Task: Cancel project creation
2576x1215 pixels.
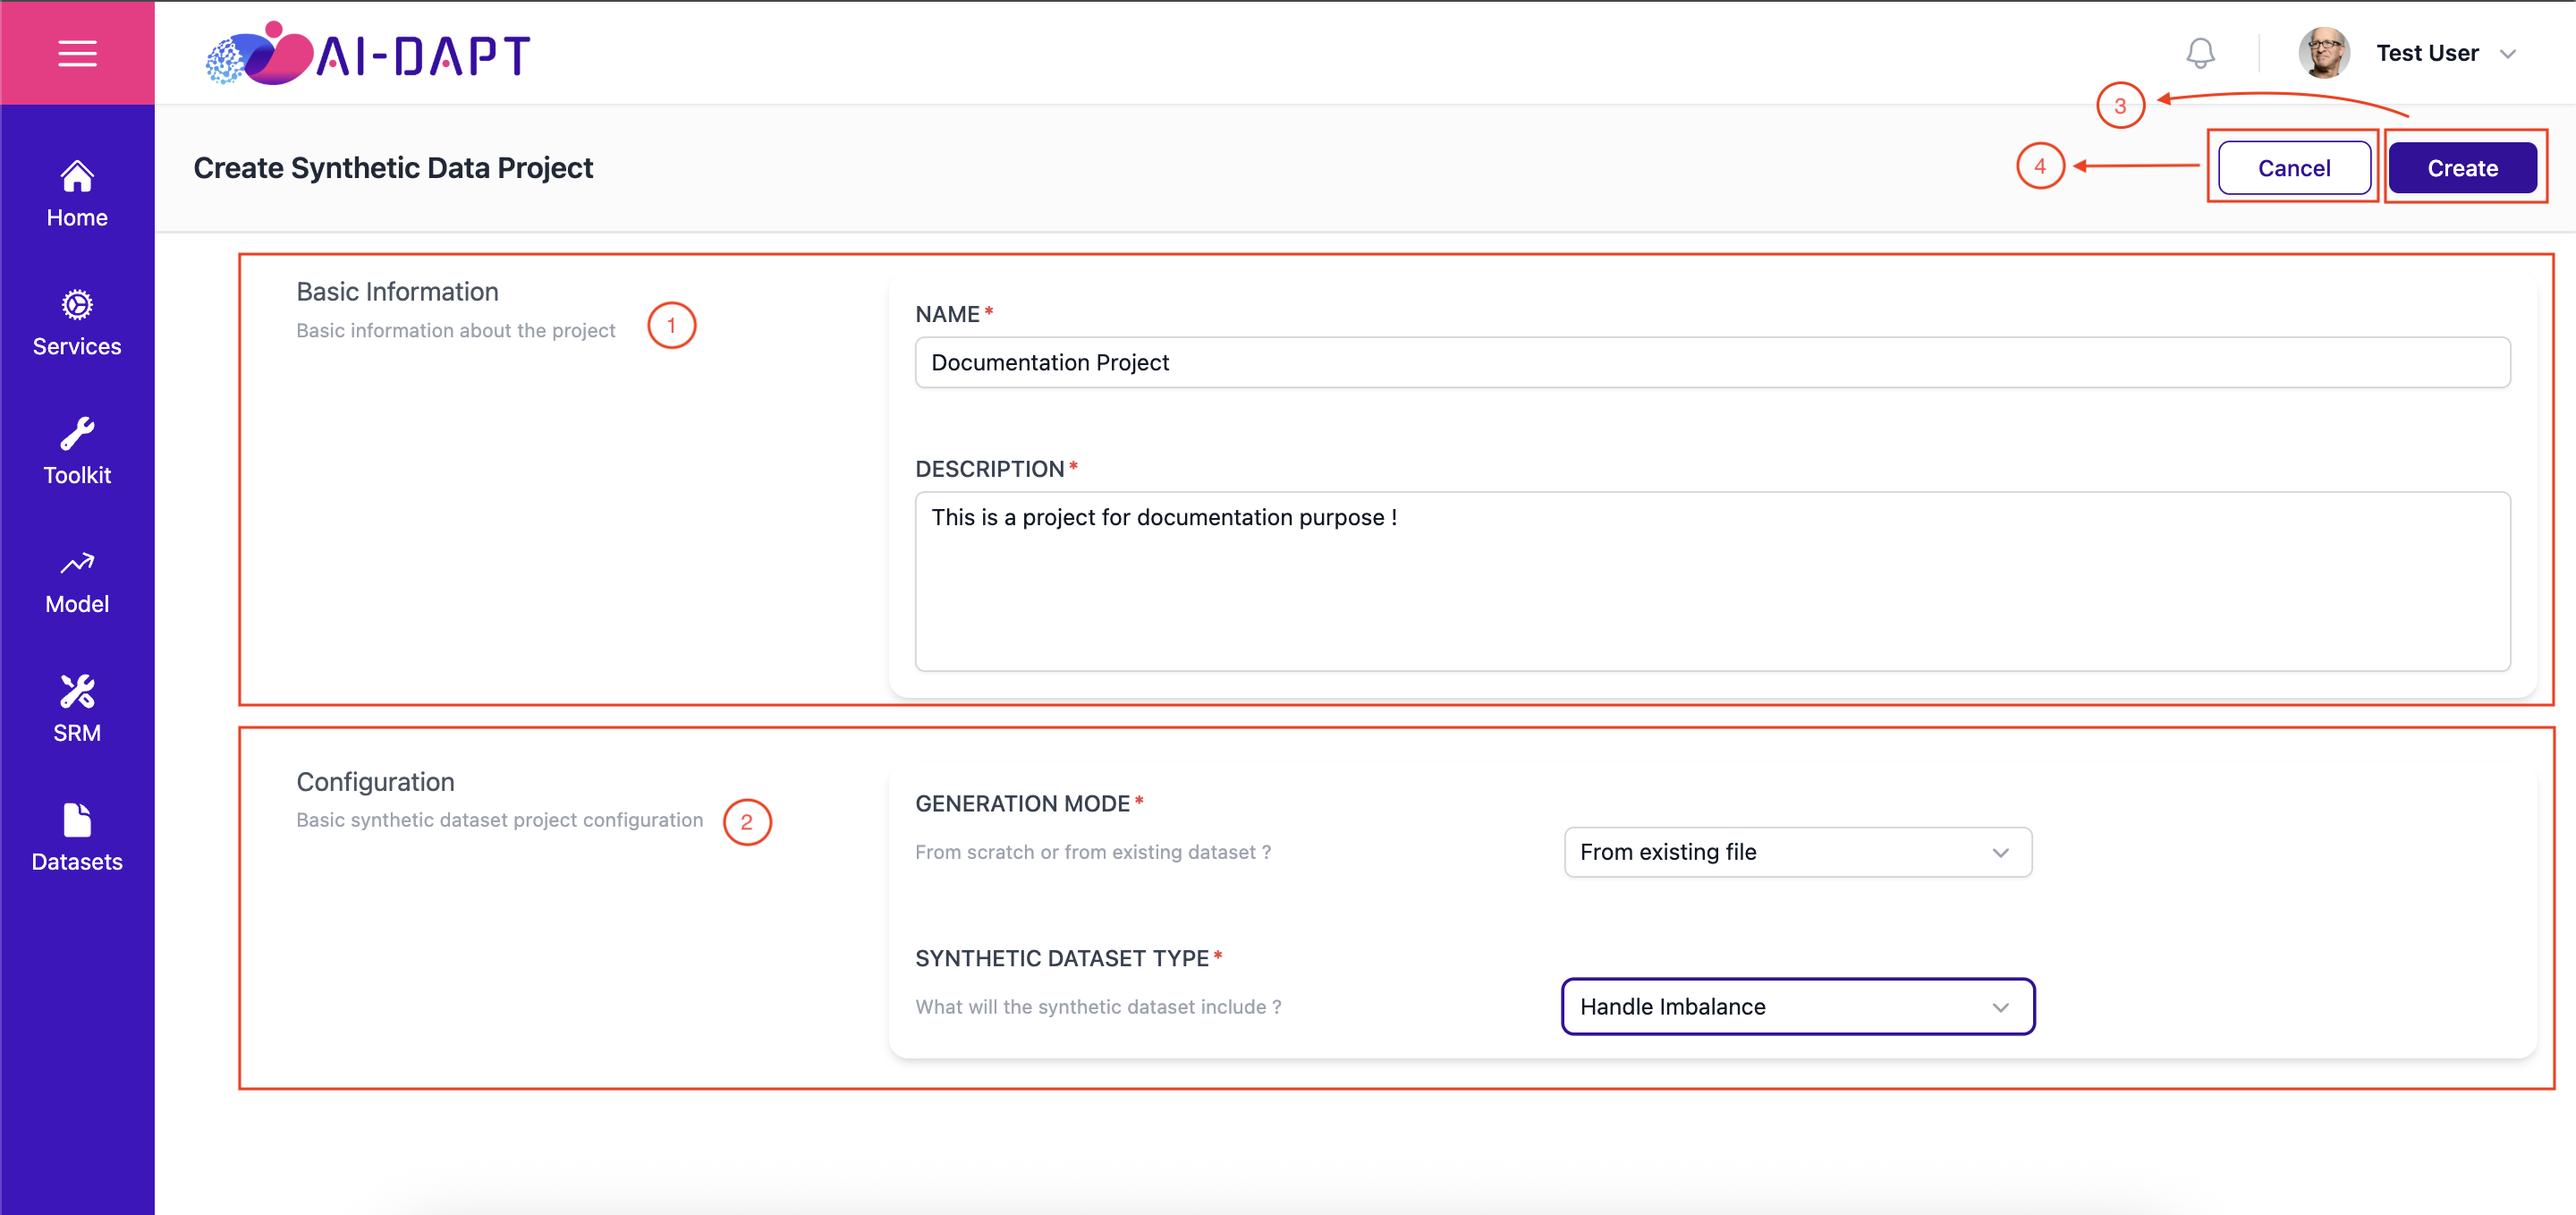Action: coord(2293,168)
